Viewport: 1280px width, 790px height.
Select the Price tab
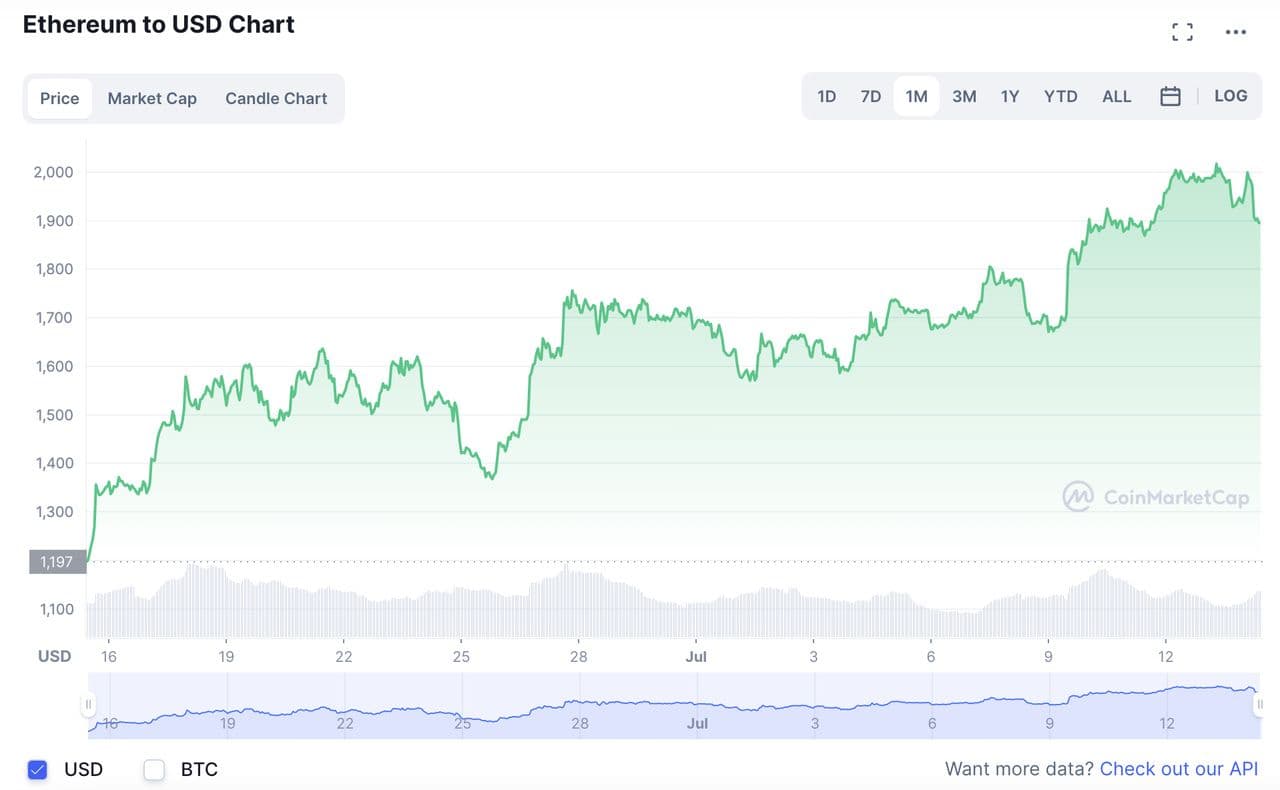[60, 98]
